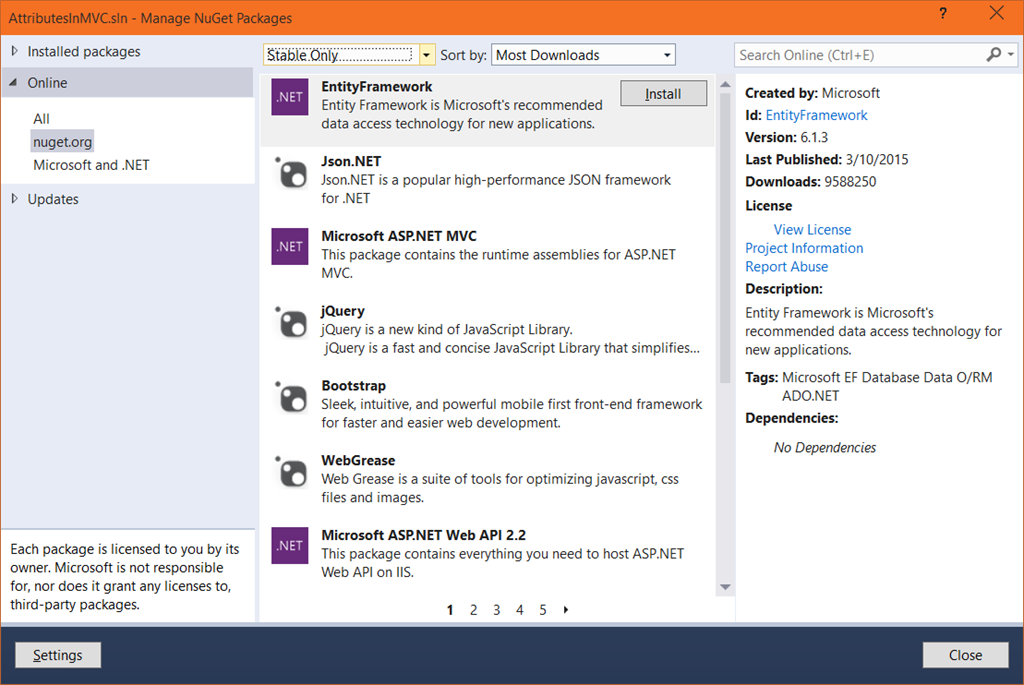The width and height of the screenshot is (1024, 685).
Task: Click the jQuery package icon
Action: (291, 323)
